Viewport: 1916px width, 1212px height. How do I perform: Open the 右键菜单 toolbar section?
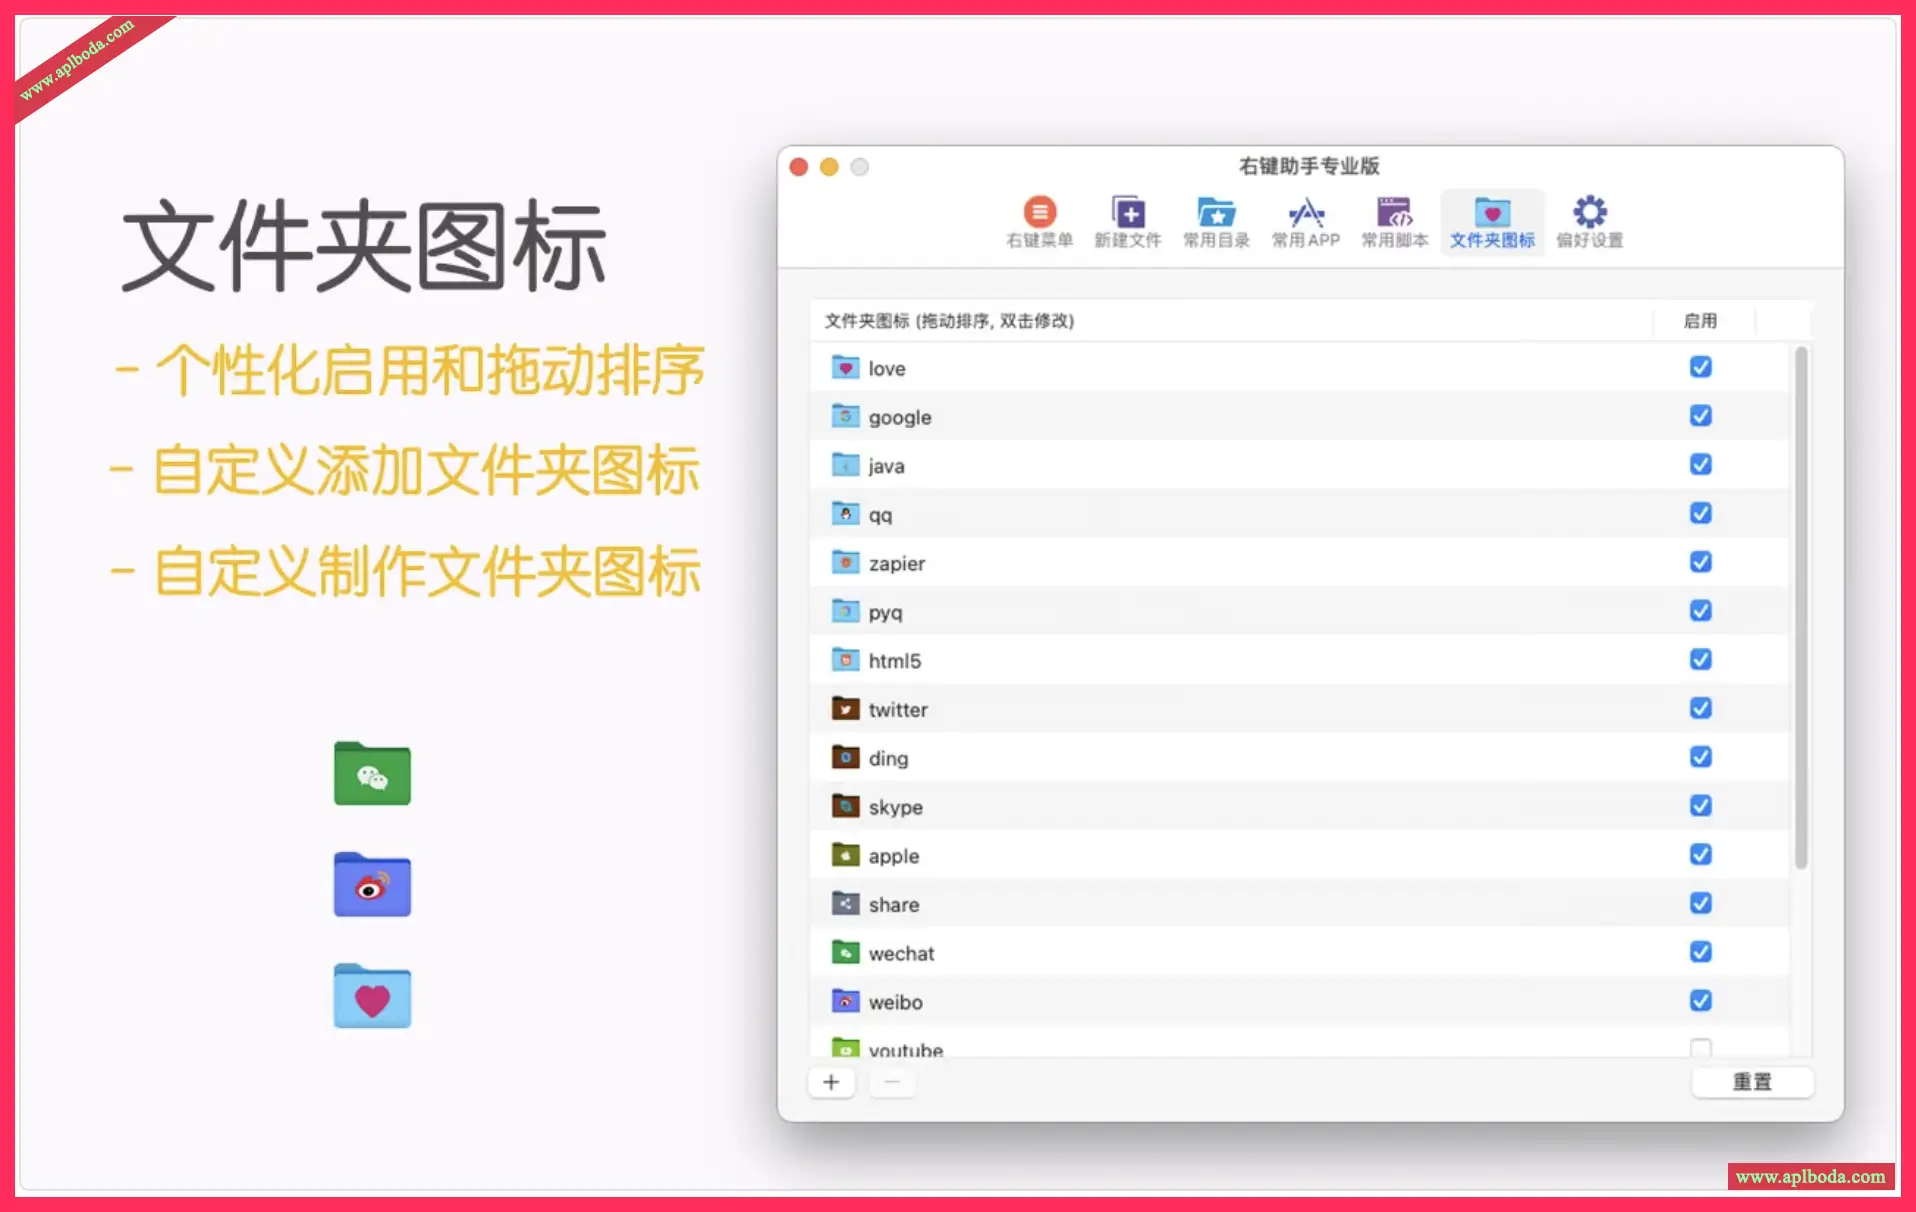(1039, 221)
